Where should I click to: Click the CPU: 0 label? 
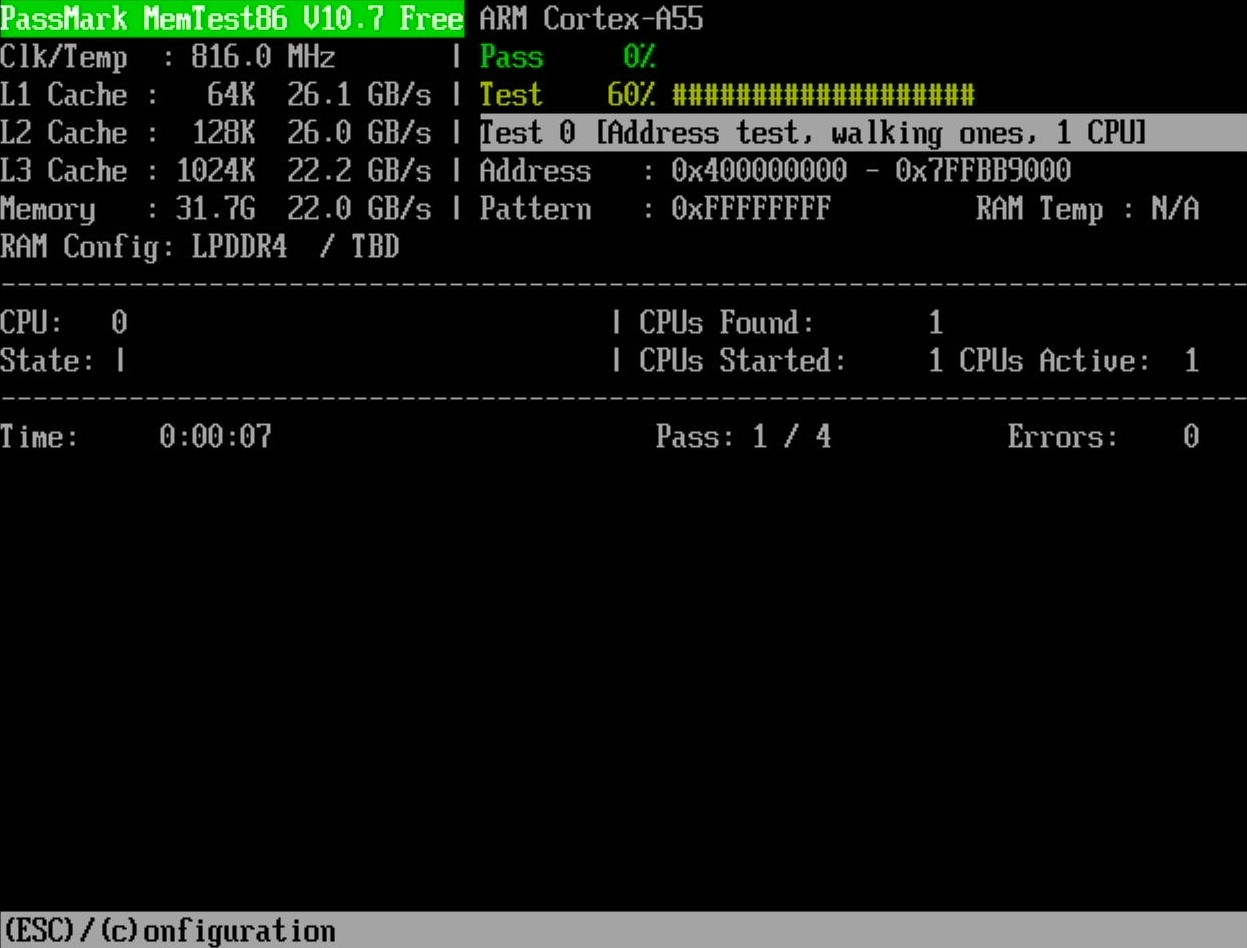(64, 323)
